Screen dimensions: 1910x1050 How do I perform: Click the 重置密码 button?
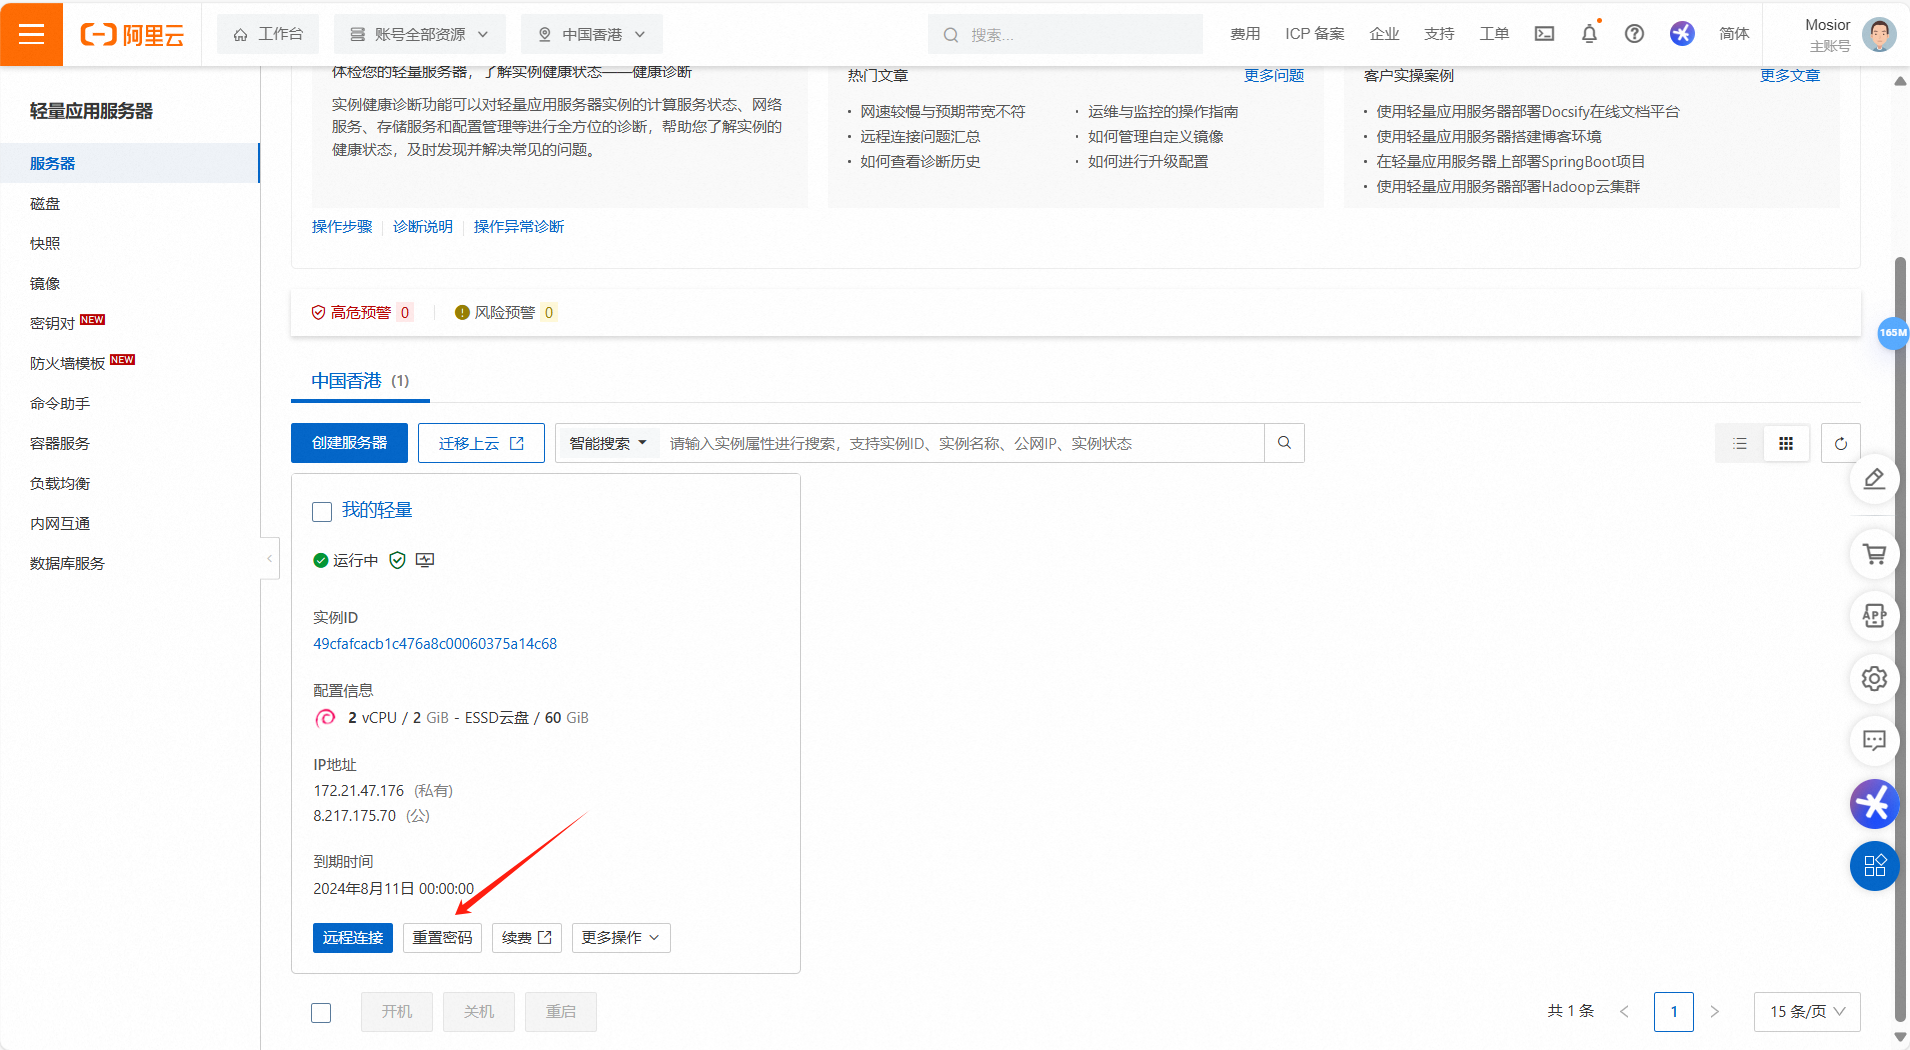coord(442,938)
